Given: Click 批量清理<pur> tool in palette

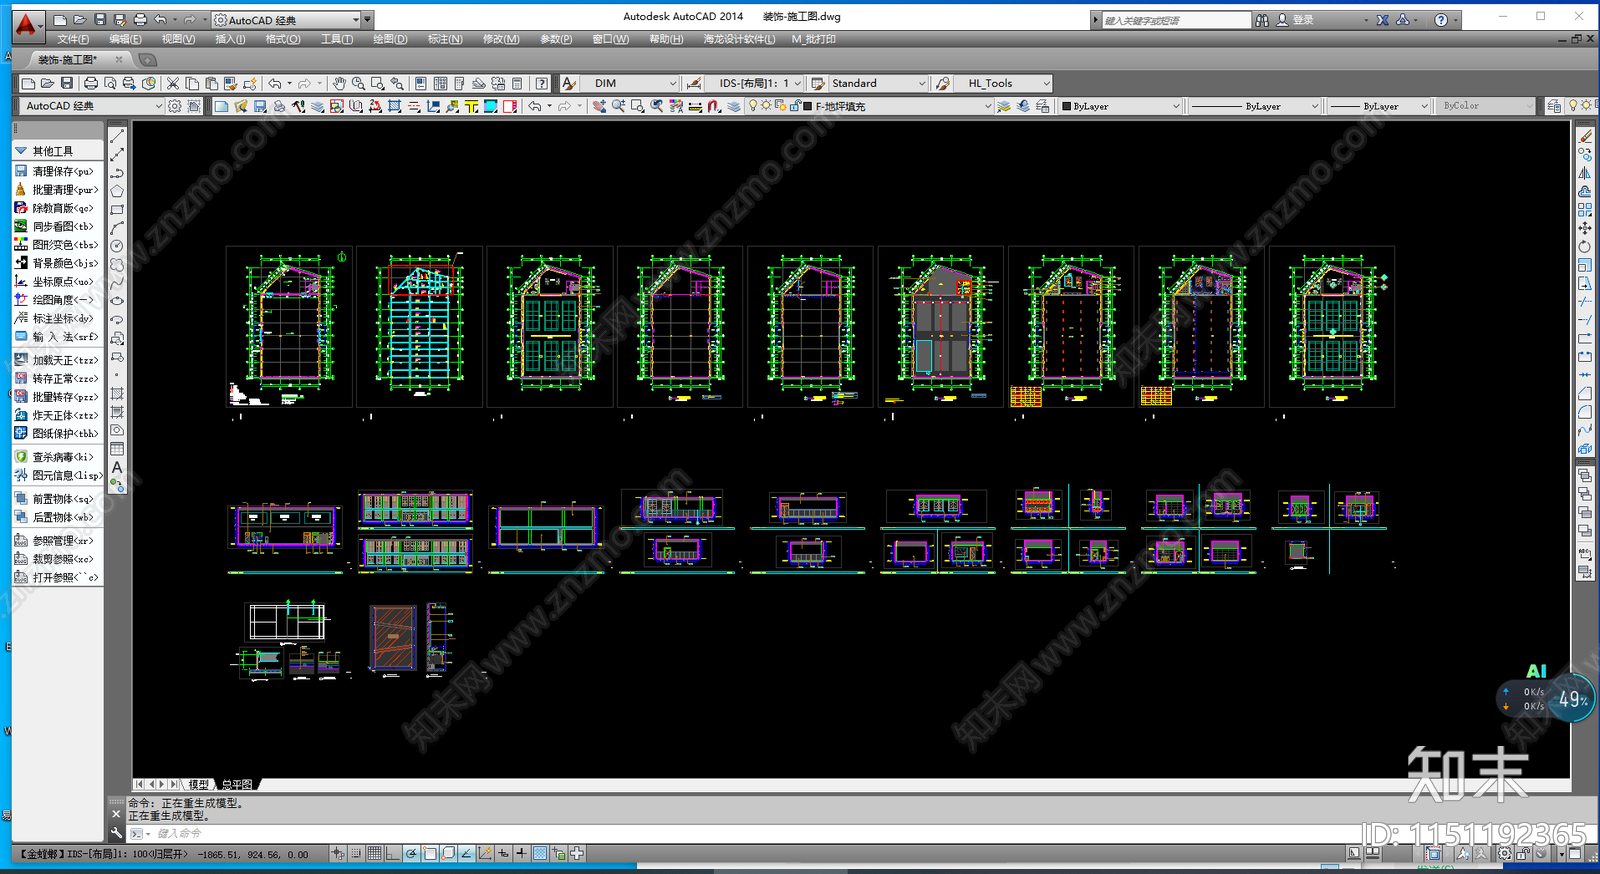Looking at the screenshot, I should (58, 189).
